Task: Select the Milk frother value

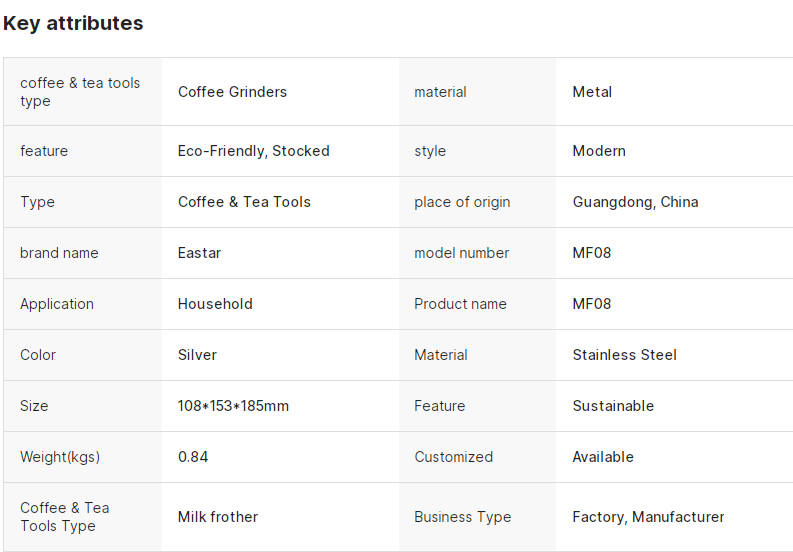Action: click(218, 517)
